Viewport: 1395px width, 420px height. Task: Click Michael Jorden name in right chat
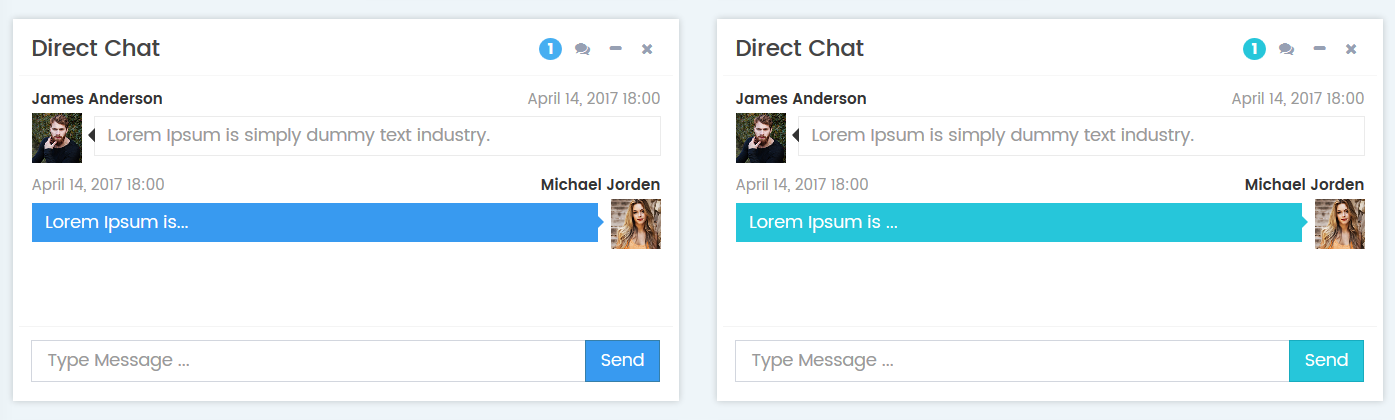click(x=1304, y=185)
